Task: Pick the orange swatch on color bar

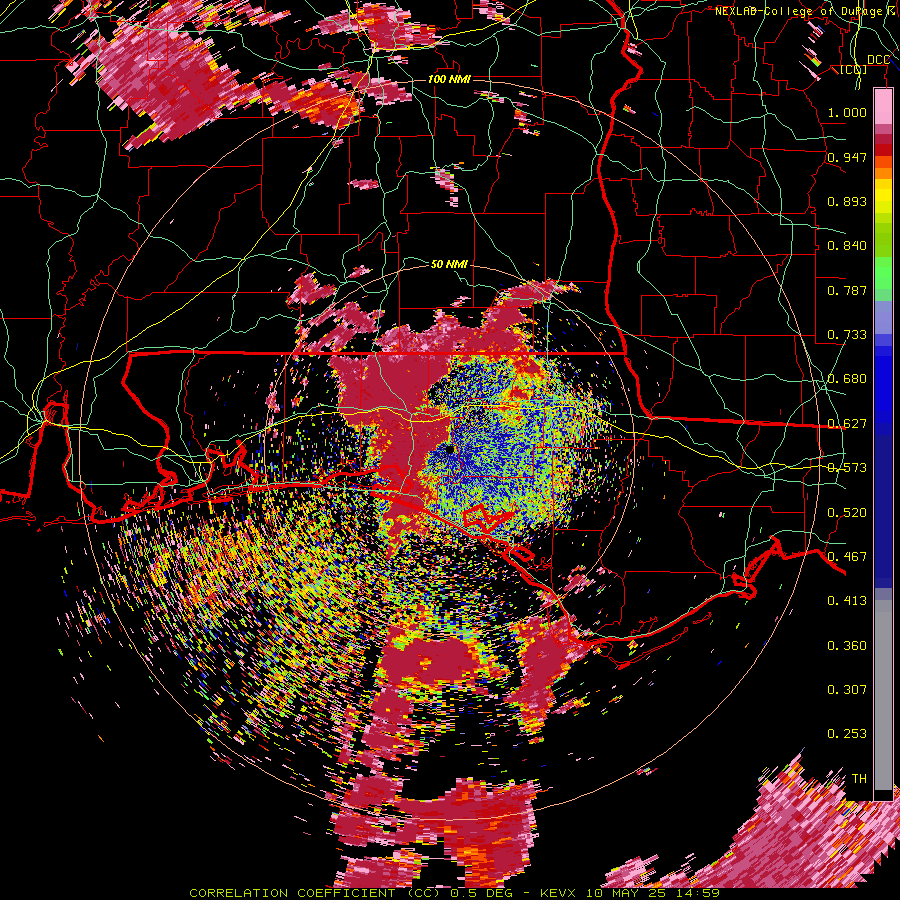Action: click(883, 172)
